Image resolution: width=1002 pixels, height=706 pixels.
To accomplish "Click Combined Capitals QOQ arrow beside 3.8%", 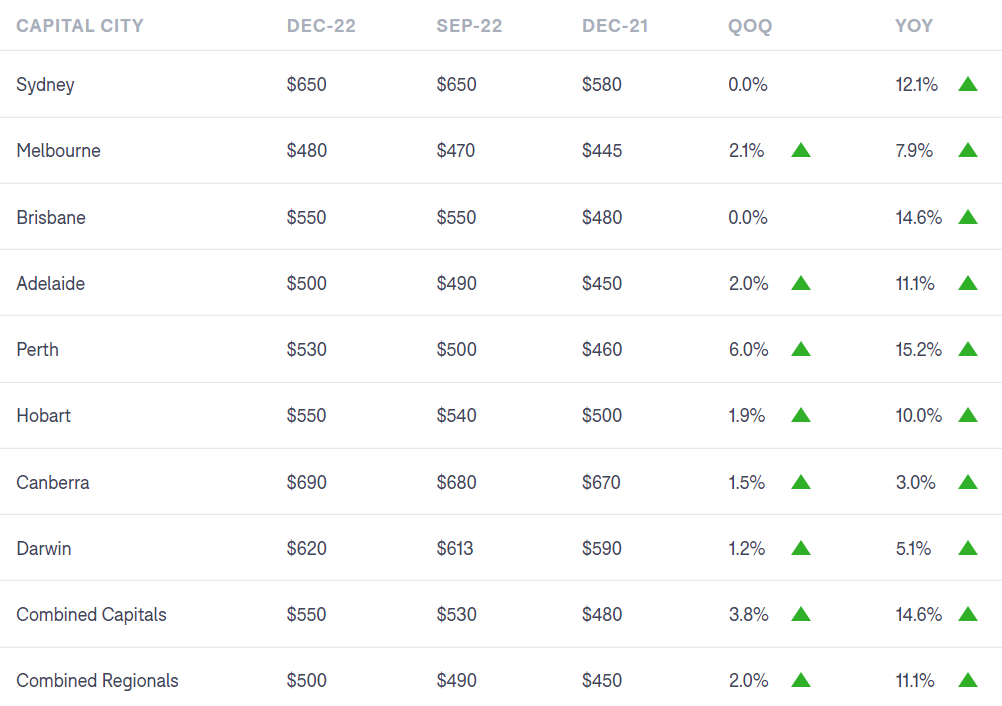I will pyautogui.click(x=800, y=614).
